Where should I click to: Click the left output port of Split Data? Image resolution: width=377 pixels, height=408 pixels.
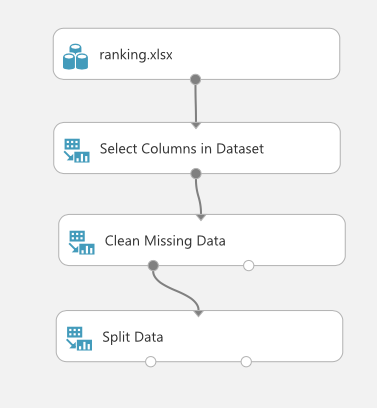[151, 362]
